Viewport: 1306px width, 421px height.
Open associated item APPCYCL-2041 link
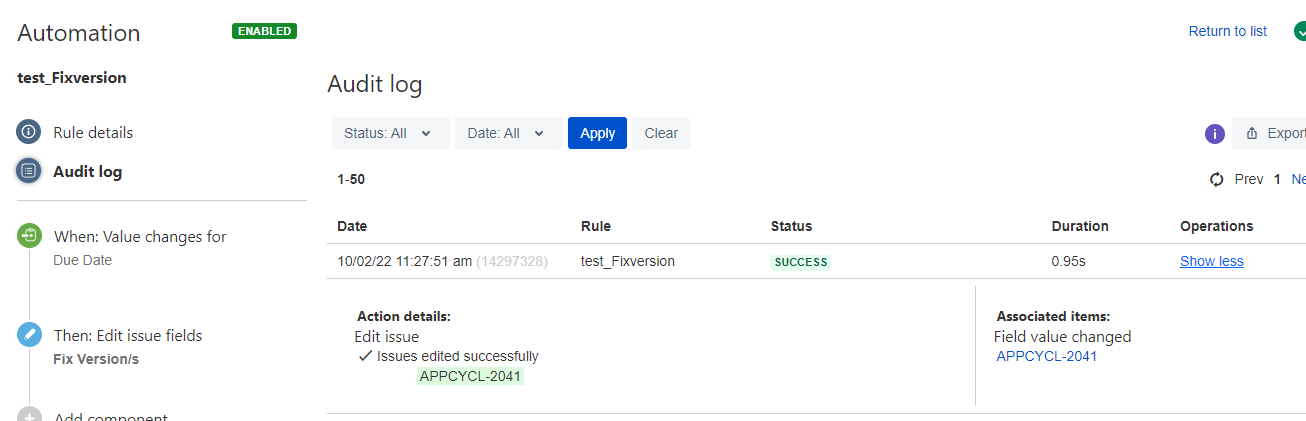[x=1047, y=356]
